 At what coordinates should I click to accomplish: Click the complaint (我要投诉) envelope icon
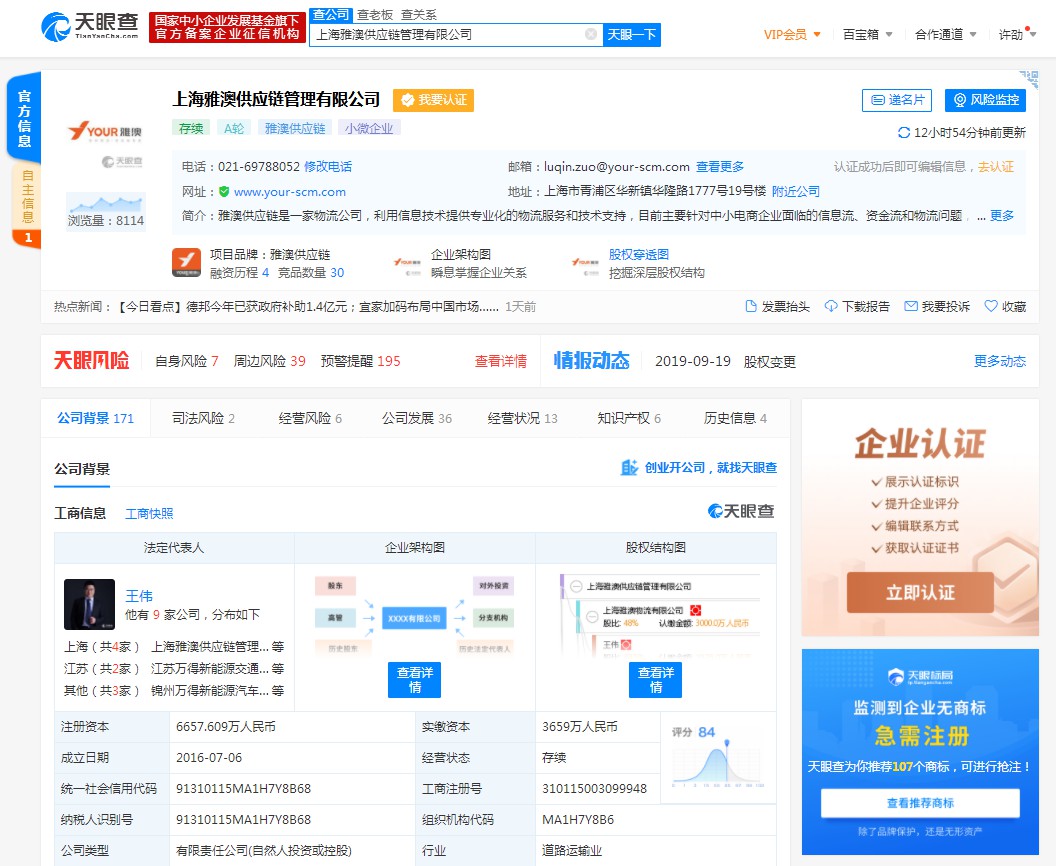click(911, 306)
